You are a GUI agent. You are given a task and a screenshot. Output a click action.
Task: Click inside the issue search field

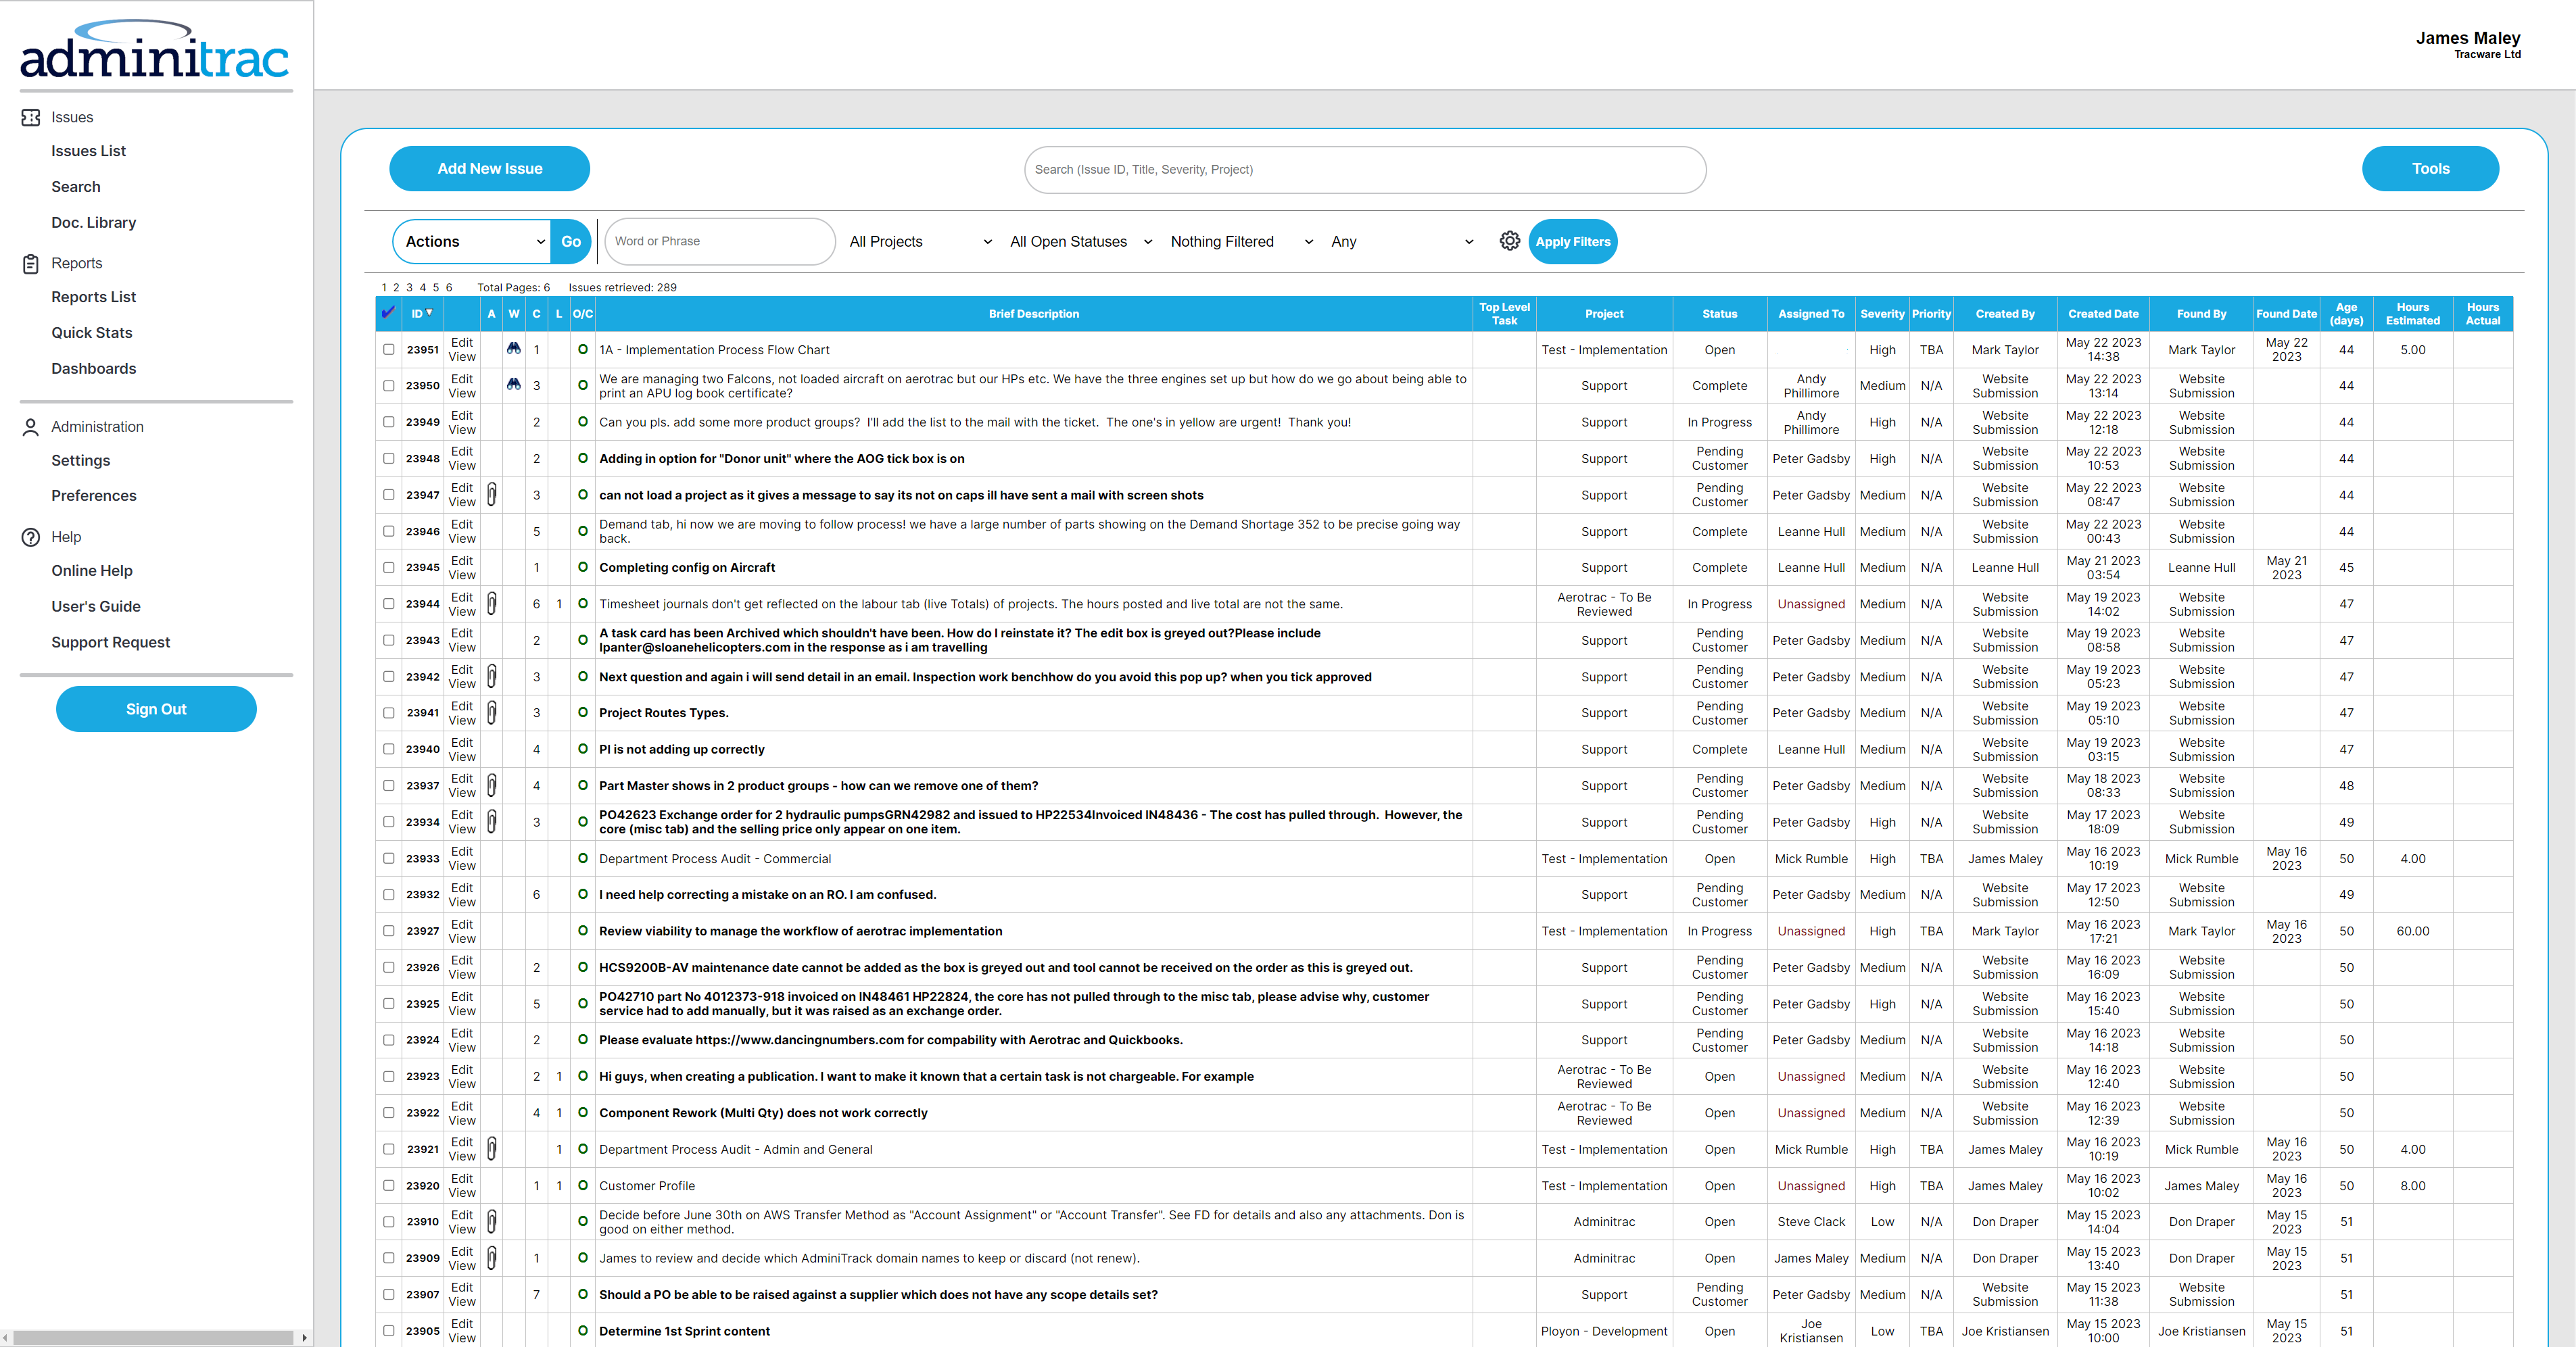1364,169
